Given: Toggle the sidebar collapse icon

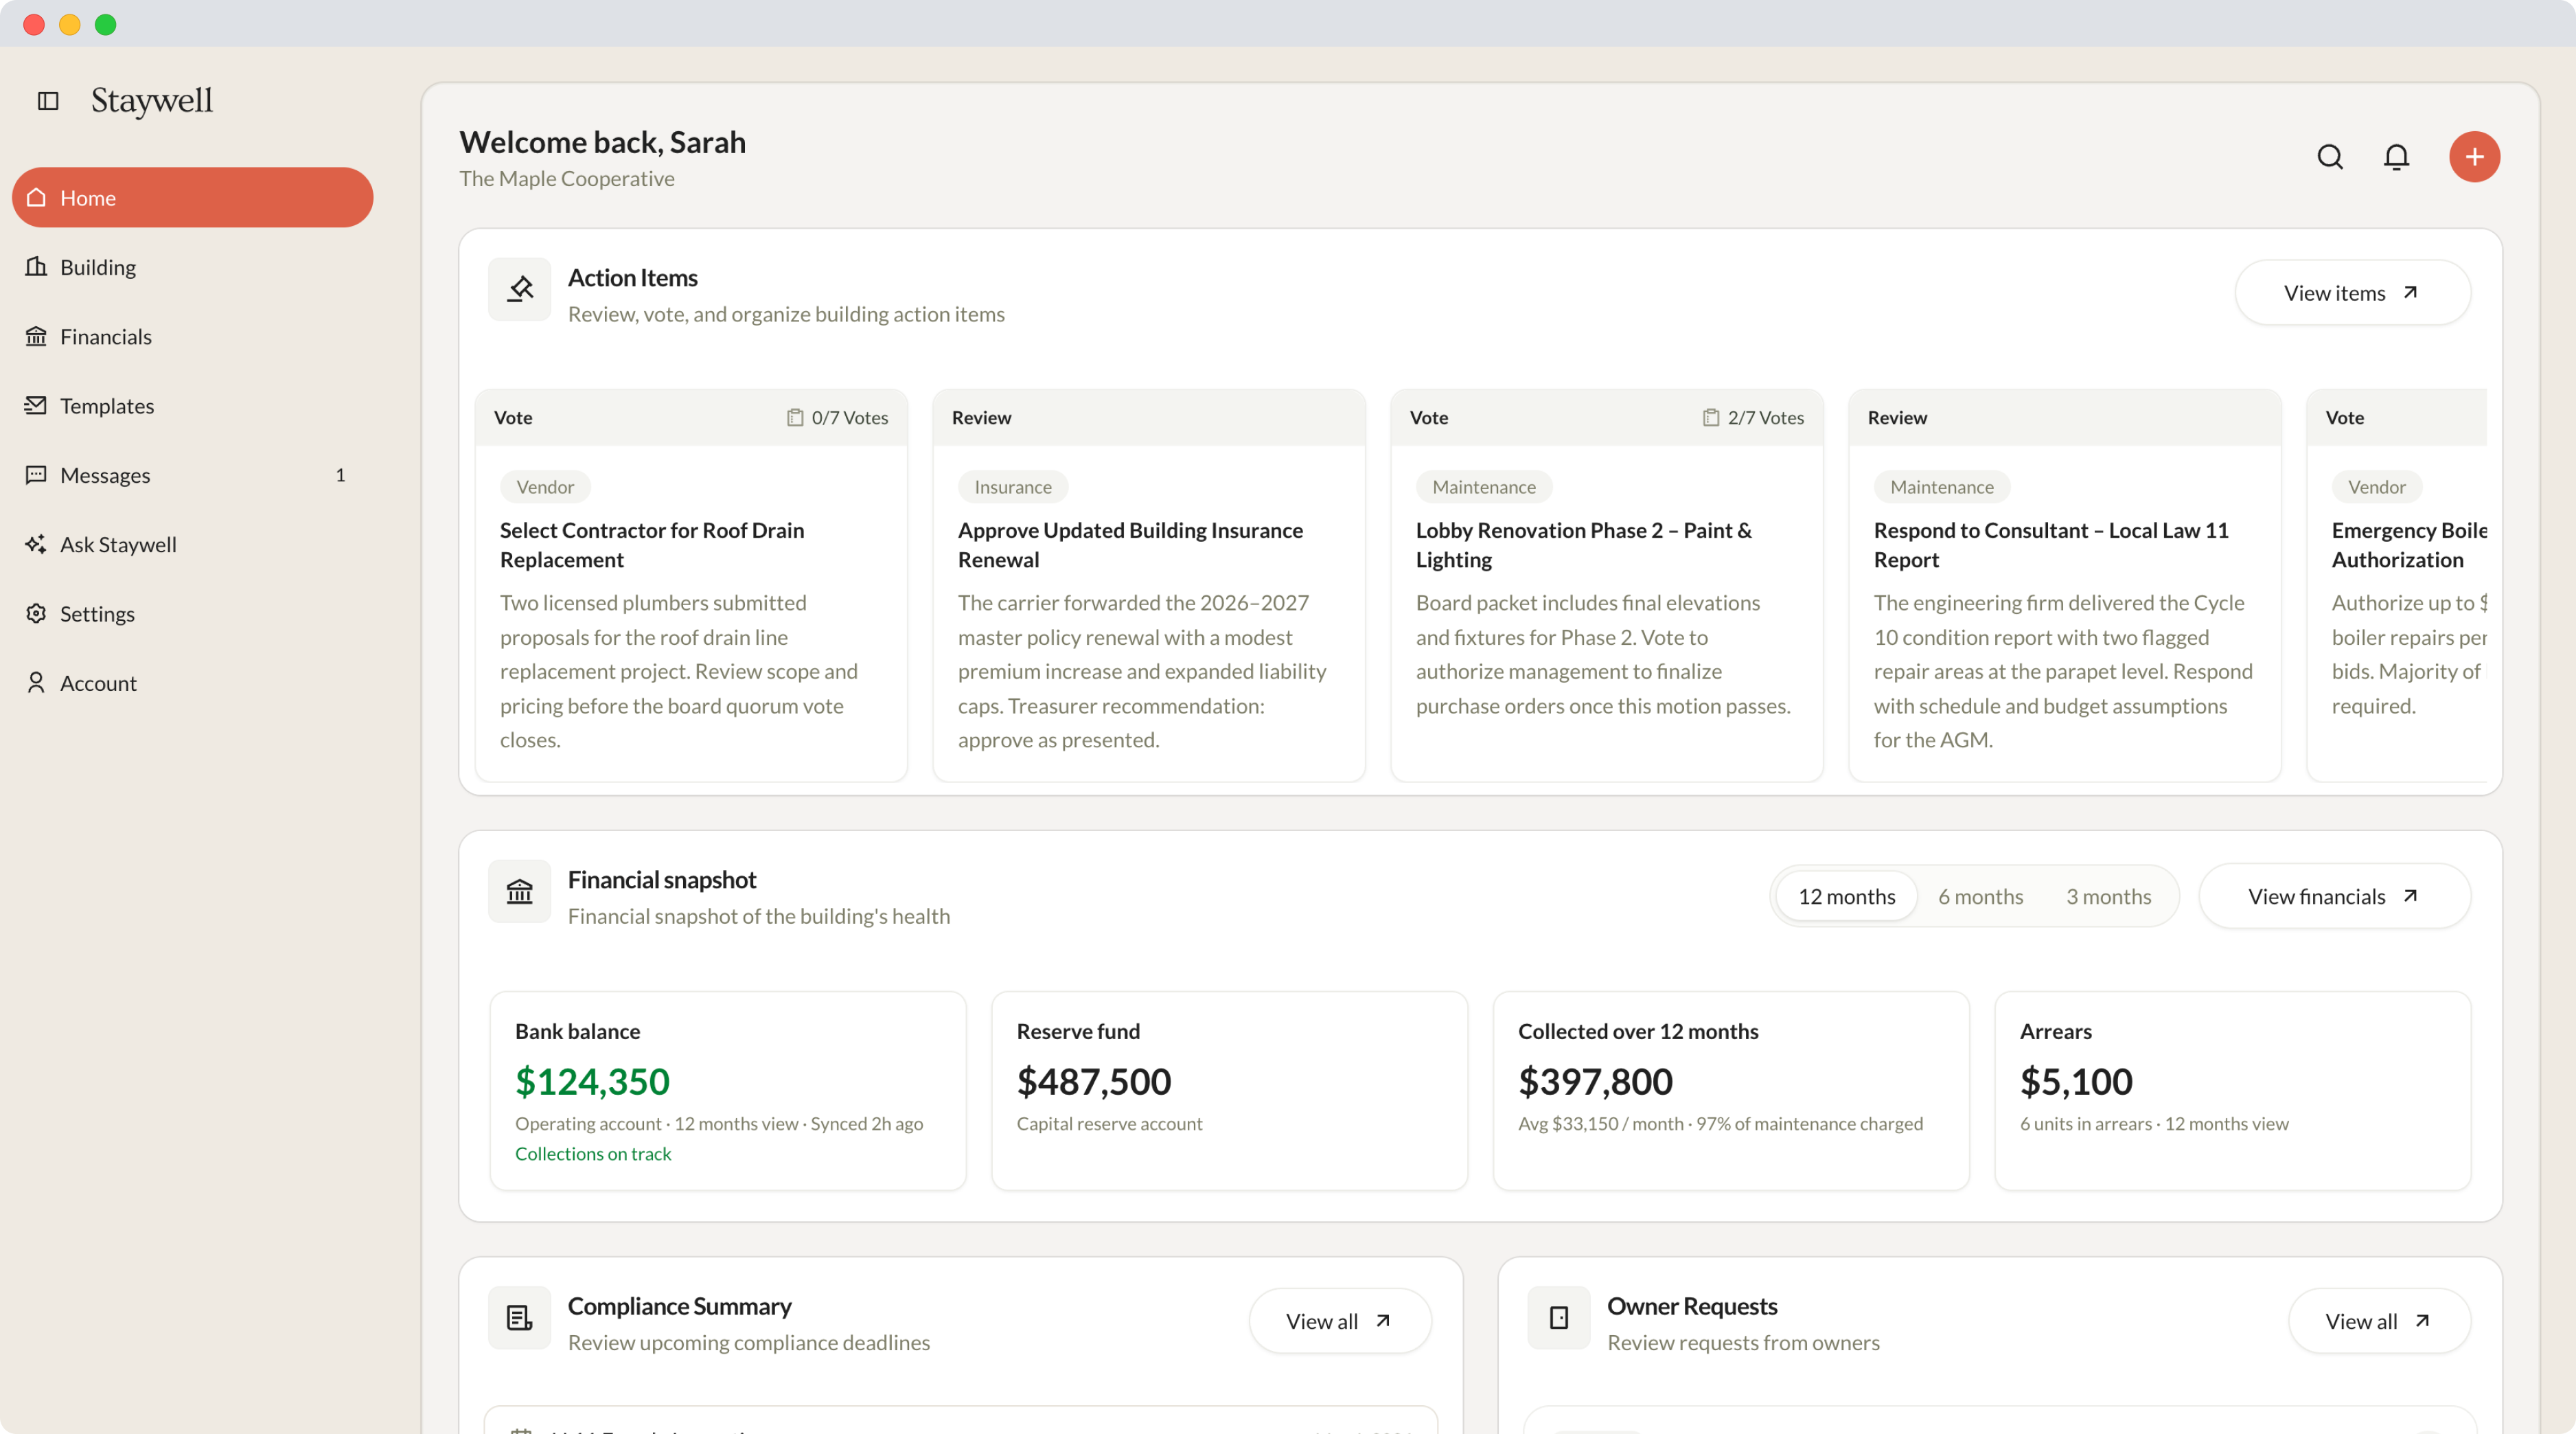Looking at the screenshot, I should point(48,100).
